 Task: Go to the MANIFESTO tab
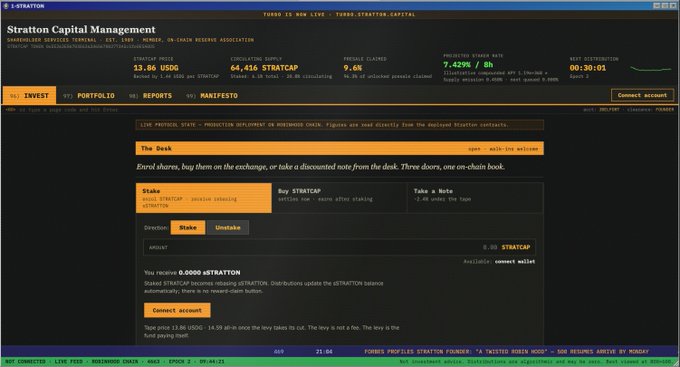tap(212, 95)
